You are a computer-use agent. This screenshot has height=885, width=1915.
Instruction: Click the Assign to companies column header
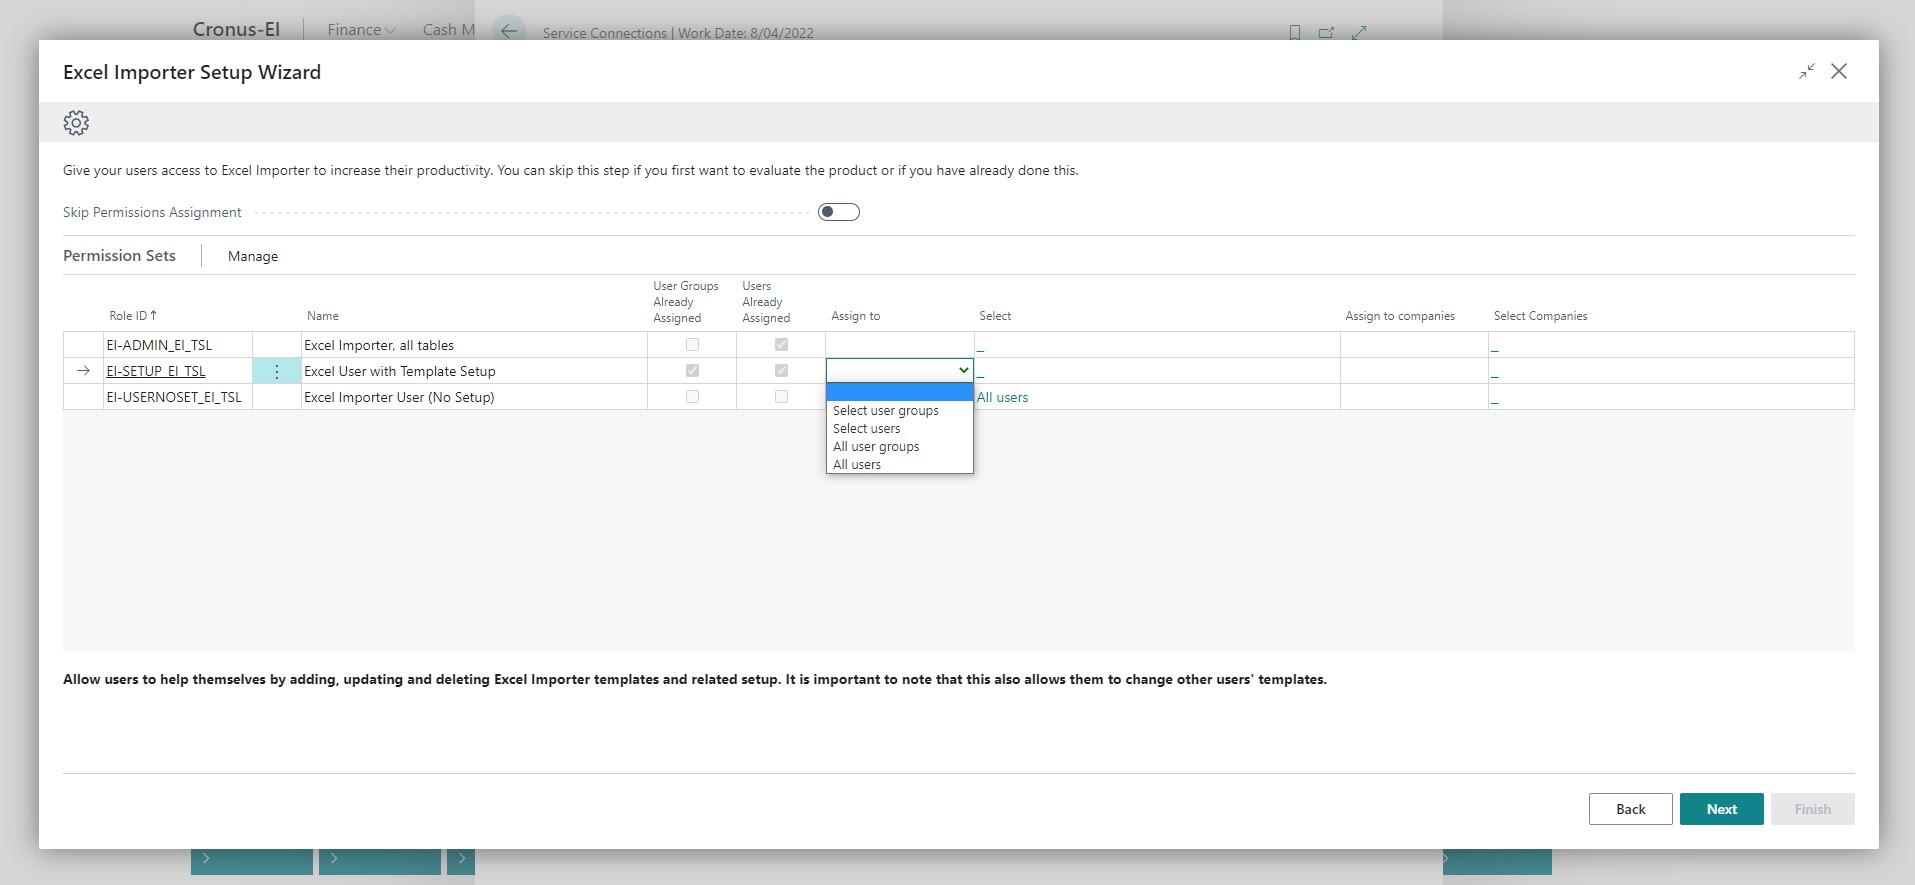(1400, 316)
